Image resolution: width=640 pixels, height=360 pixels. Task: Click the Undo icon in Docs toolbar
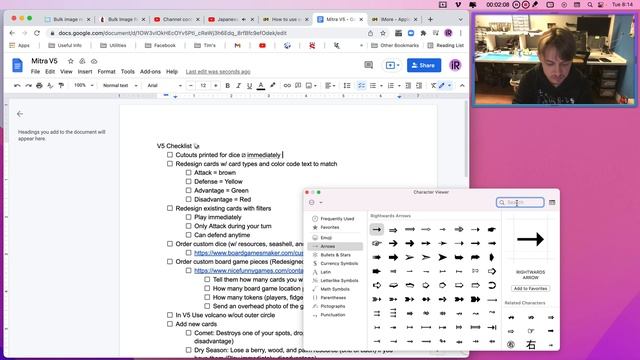point(17,86)
